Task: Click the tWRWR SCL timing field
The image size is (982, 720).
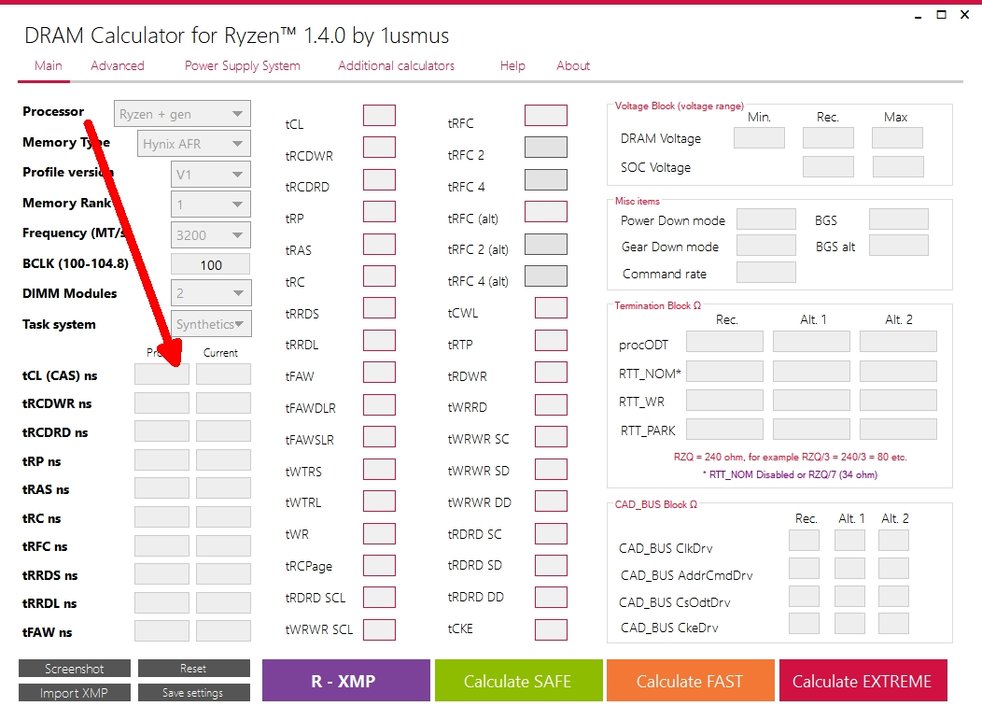Action: 380,629
